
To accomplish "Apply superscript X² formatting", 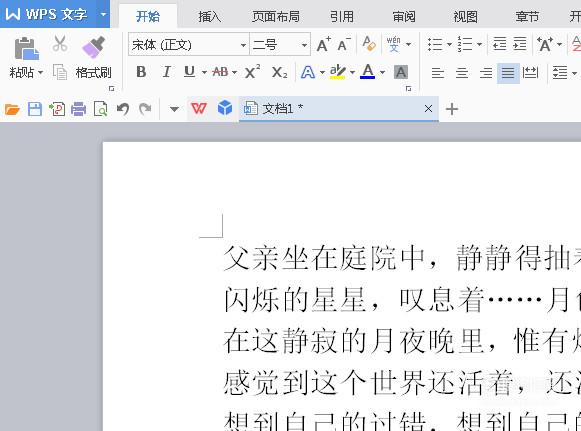I will [252, 72].
